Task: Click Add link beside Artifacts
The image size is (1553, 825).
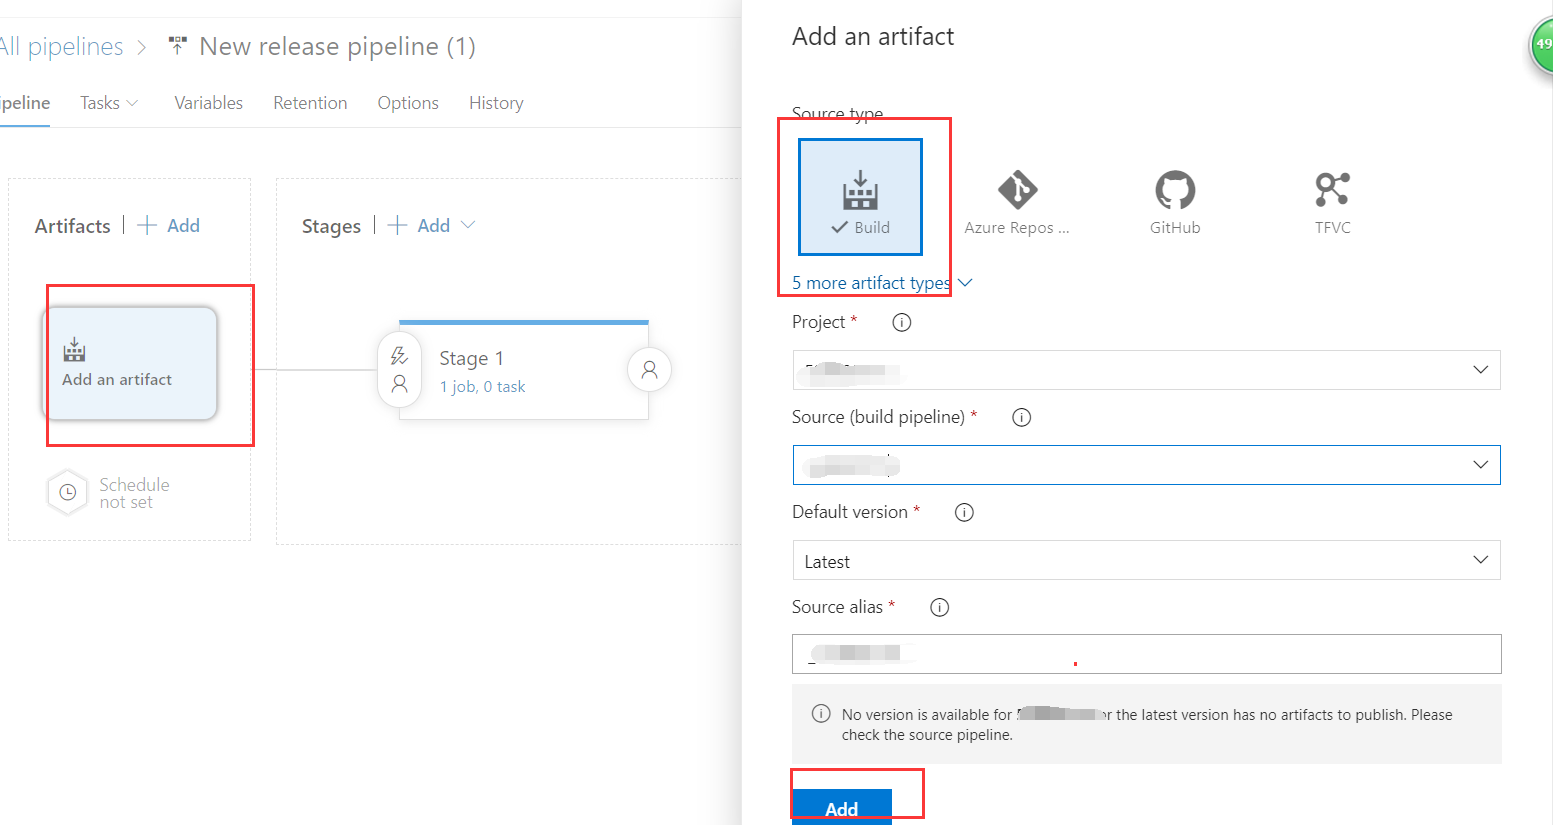Action: click(x=183, y=225)
